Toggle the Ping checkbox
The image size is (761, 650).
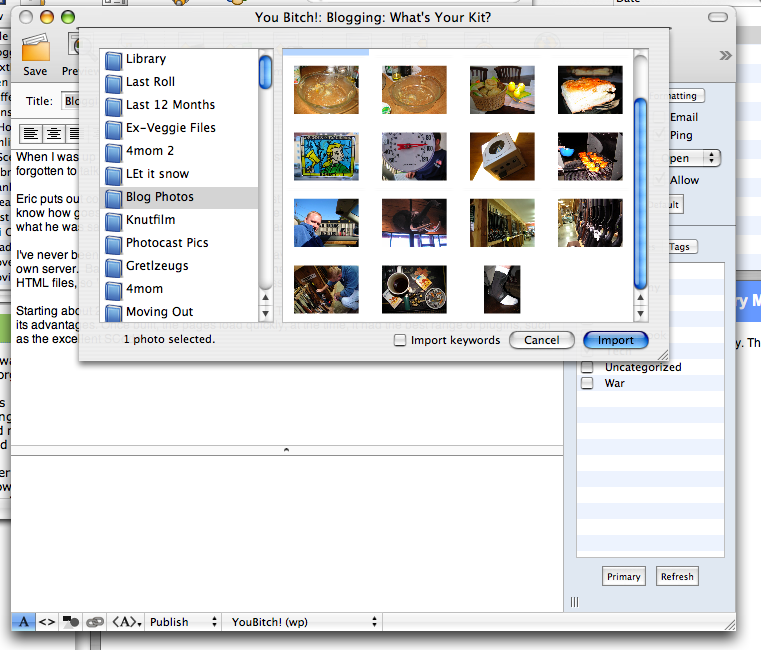tap(660, 134)
